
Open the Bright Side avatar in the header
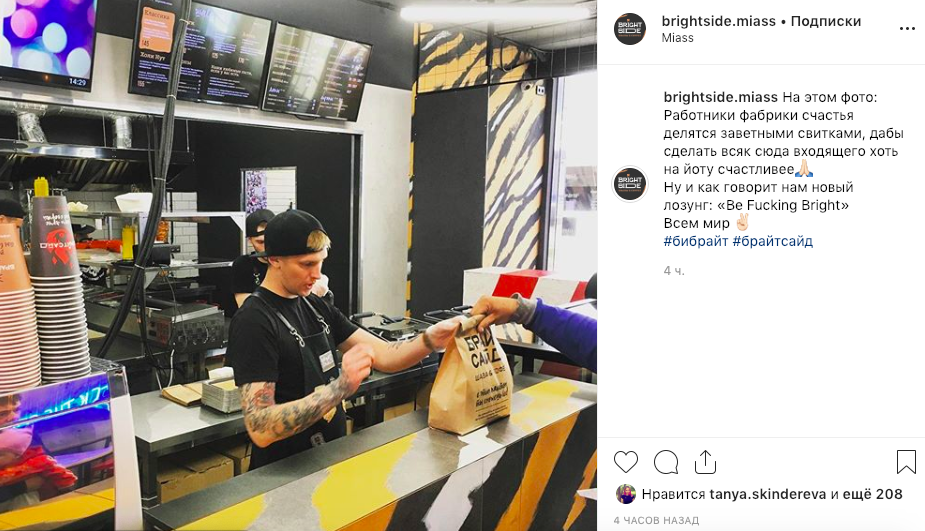630,29
